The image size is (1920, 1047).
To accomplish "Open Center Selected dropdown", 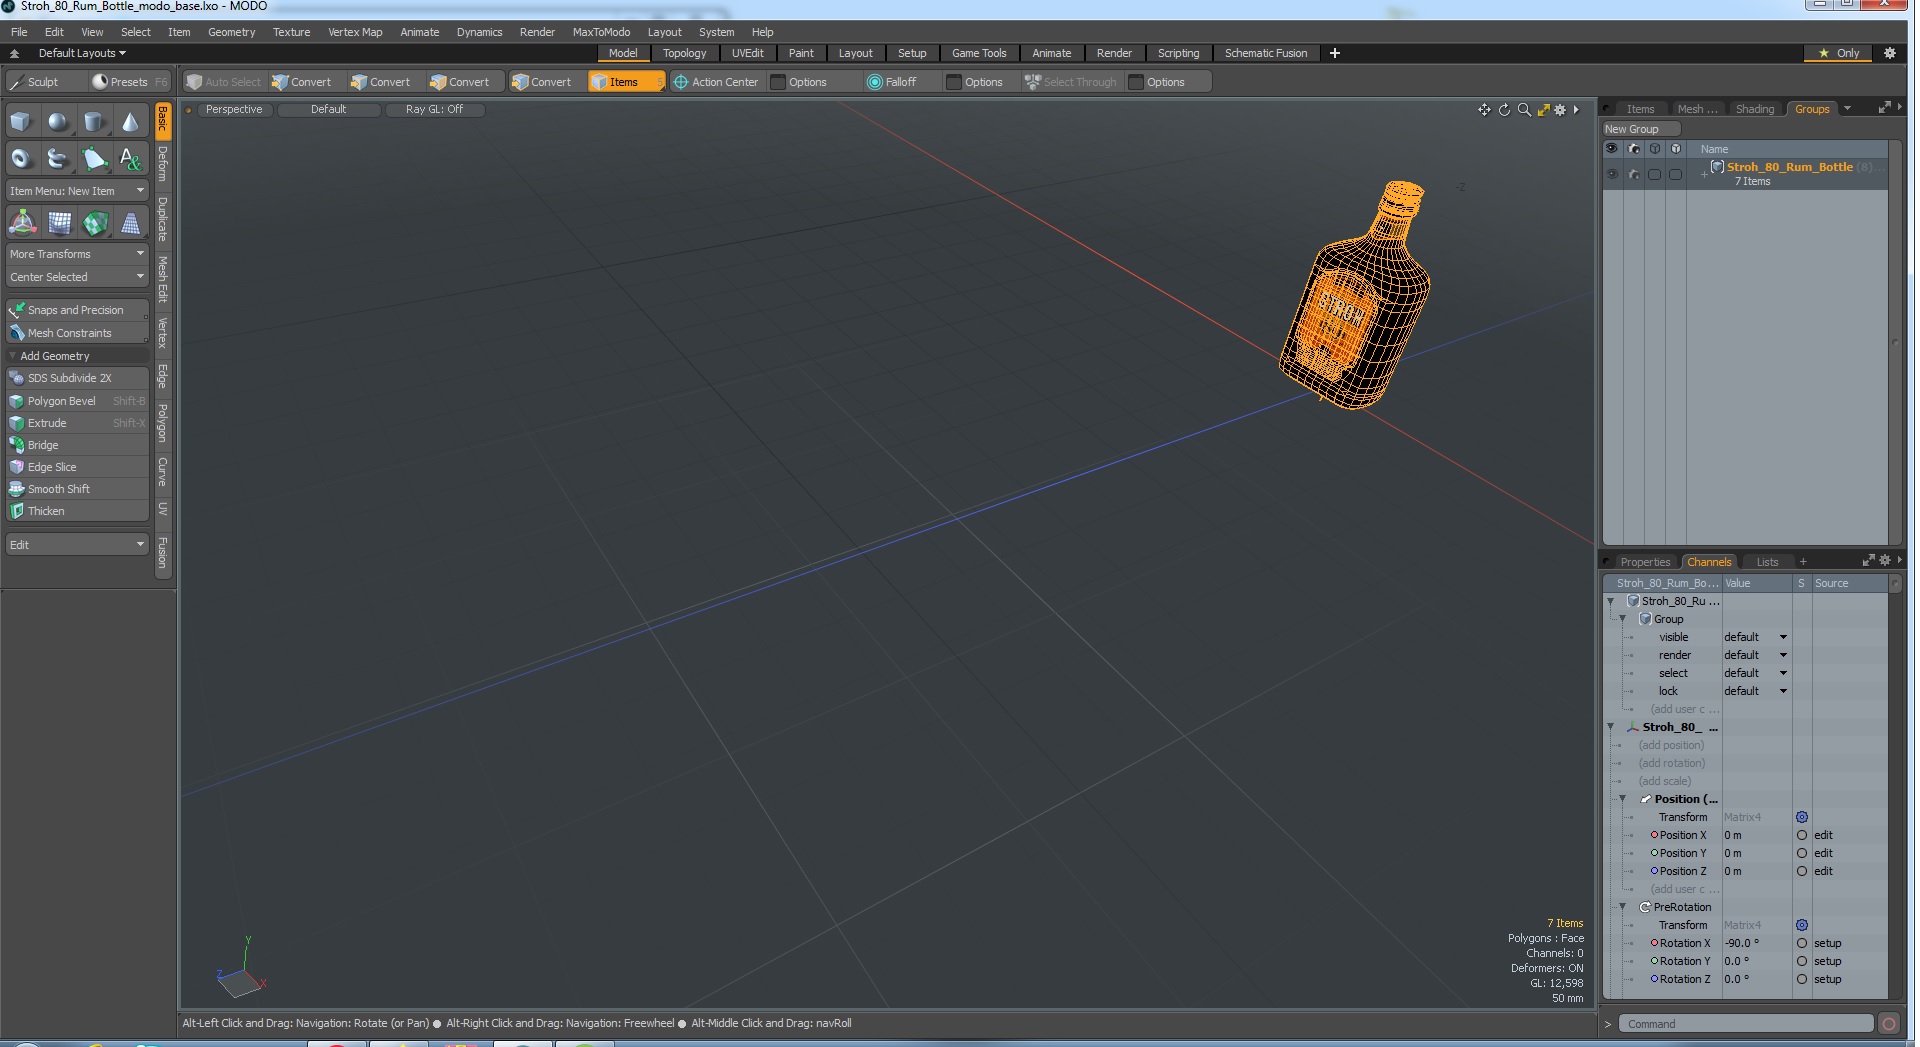I will tap(77, 277).
